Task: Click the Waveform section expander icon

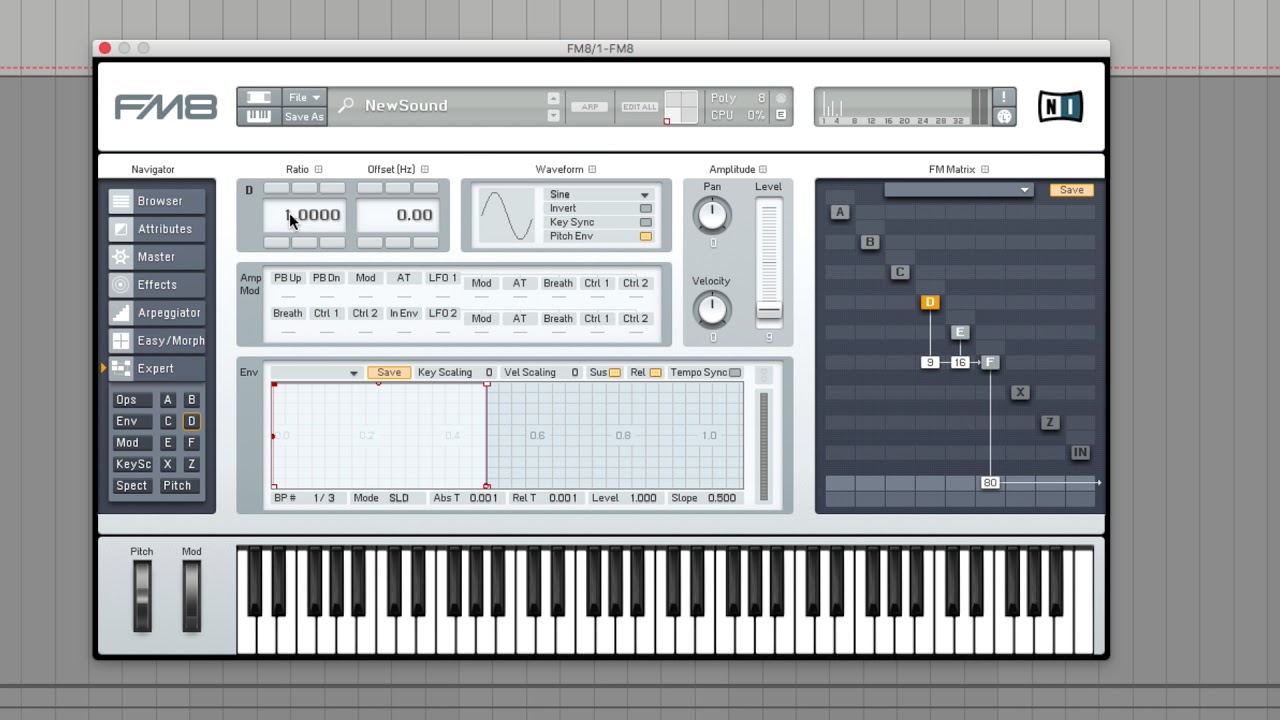Action: coord(592,170)
